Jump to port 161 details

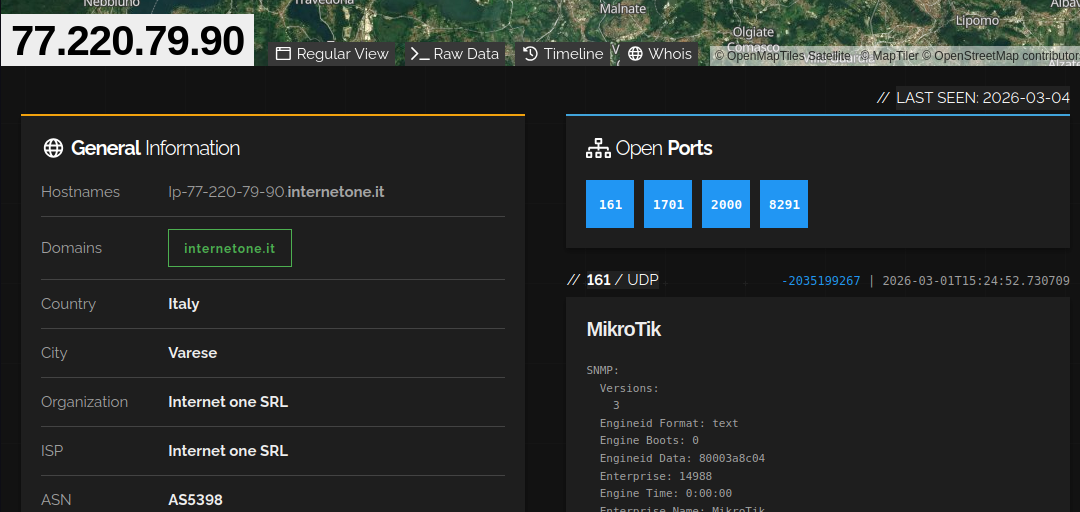610,204
